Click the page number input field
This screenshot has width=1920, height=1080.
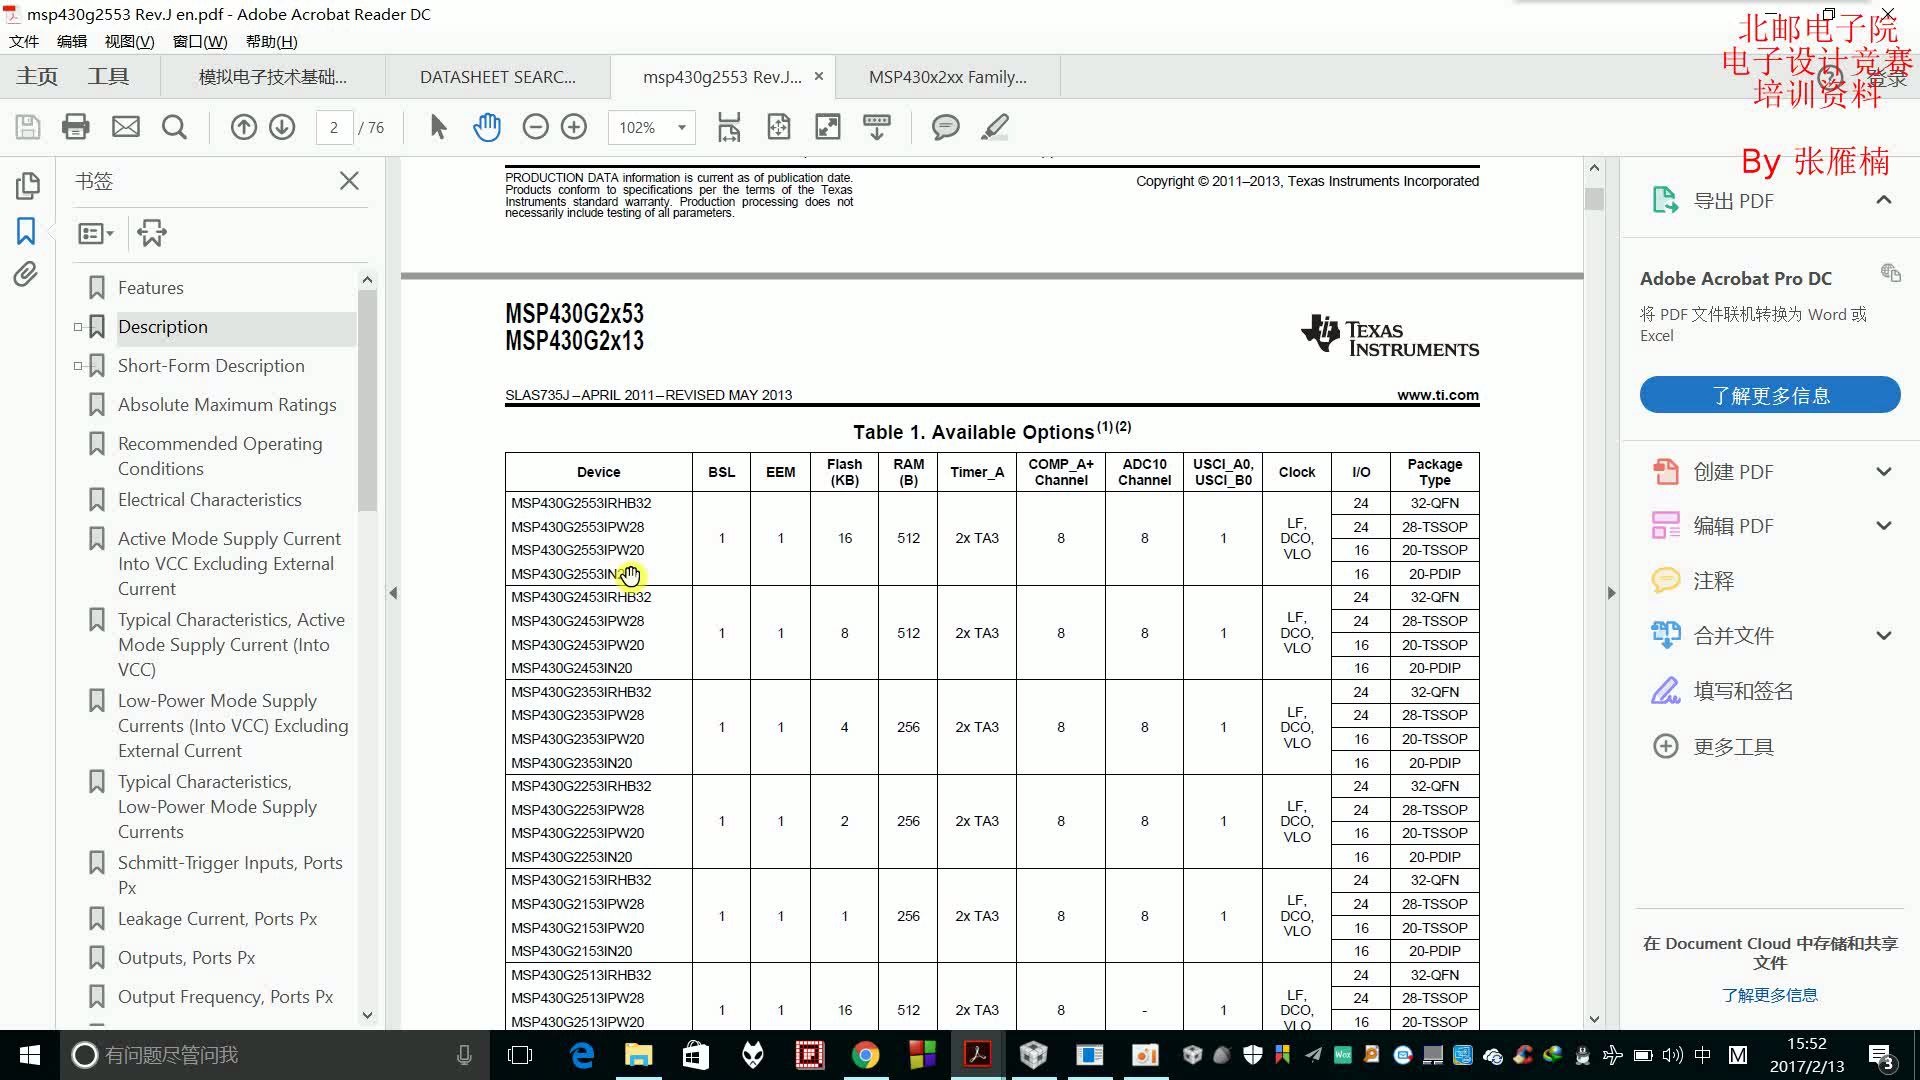pos(334,127)
